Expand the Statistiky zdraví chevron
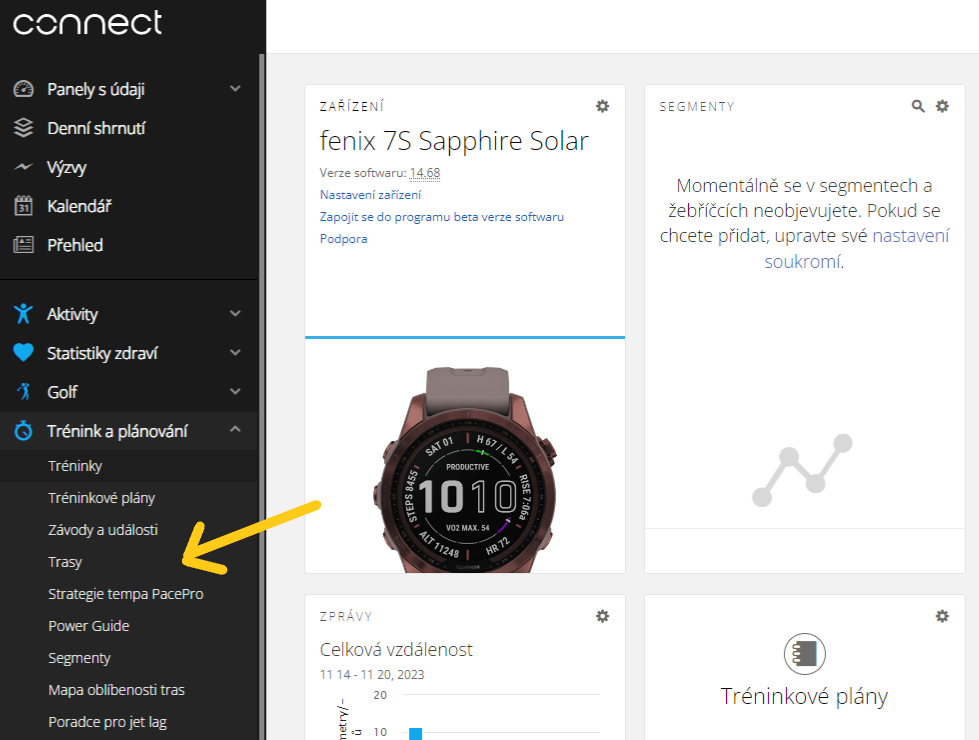Viewport: 979px width, 740px height. [x=235, y=353]
